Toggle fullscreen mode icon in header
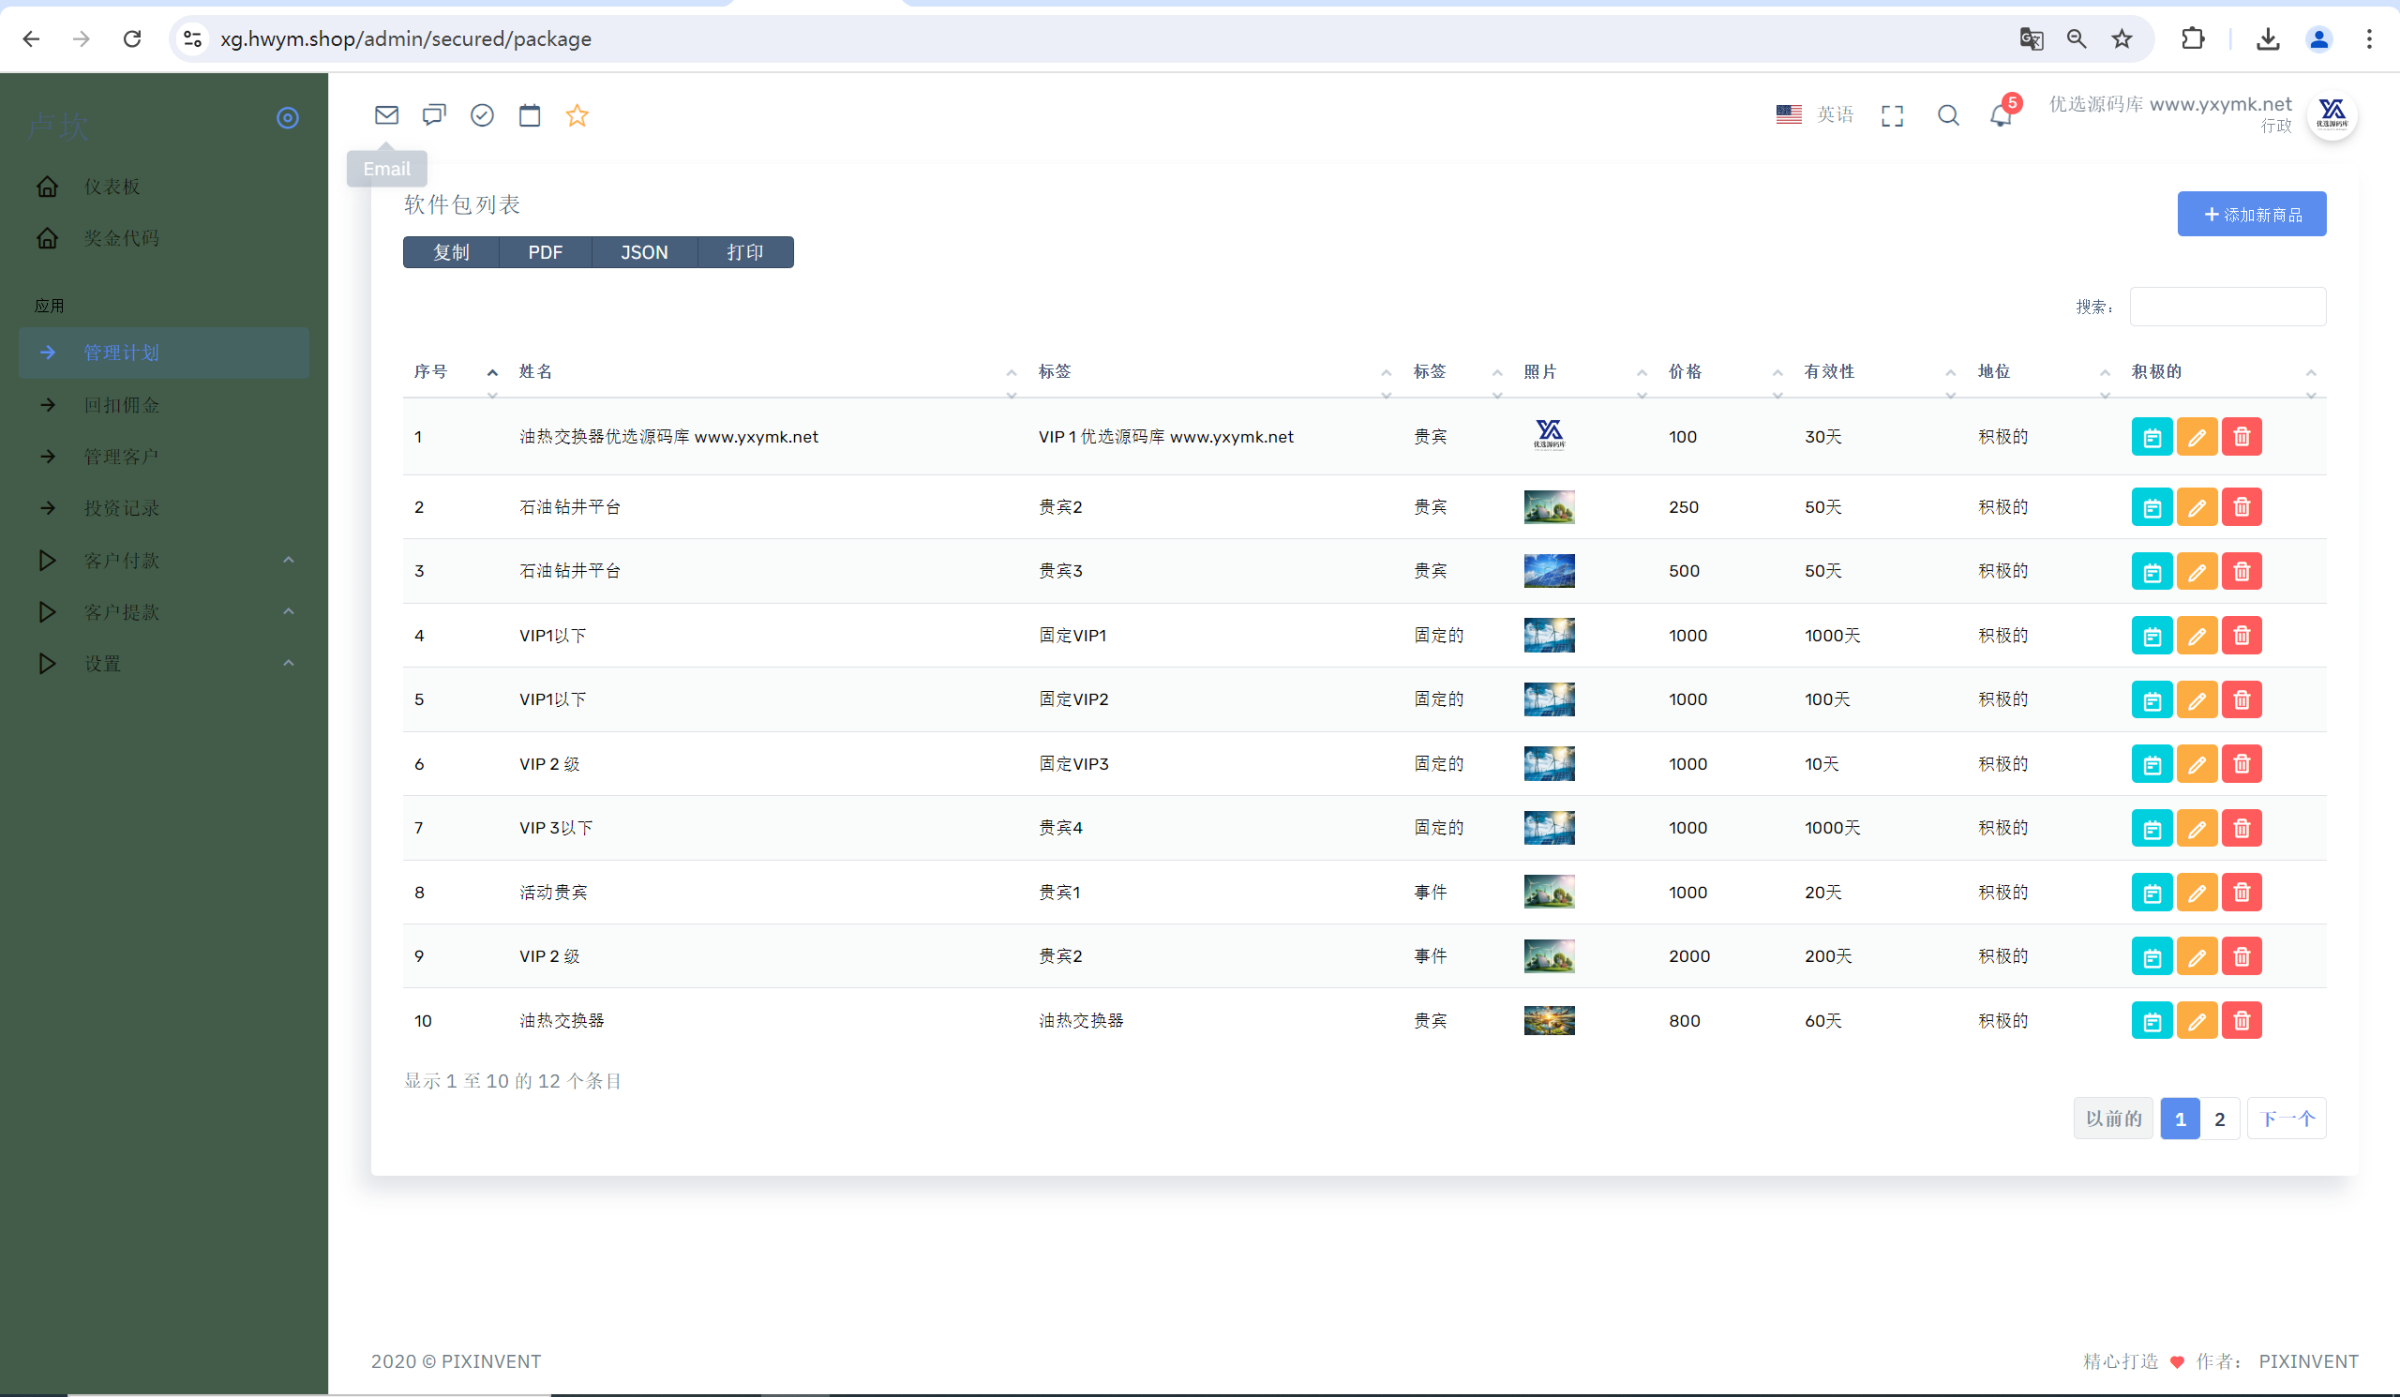Screen dimensions: 2400x1397 [1892, 116]
